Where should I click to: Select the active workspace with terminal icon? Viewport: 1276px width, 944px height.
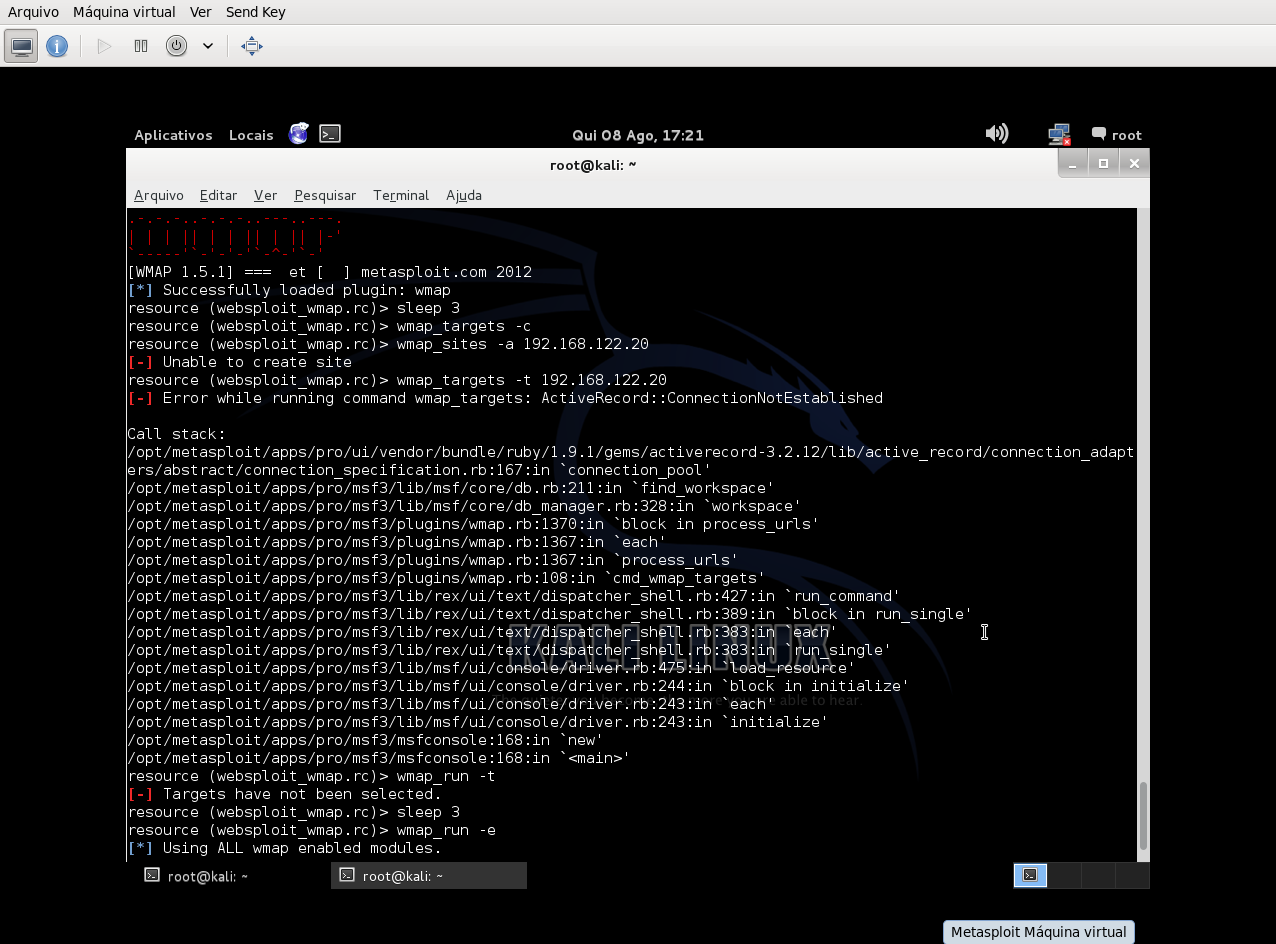[x=1030, y=876]
